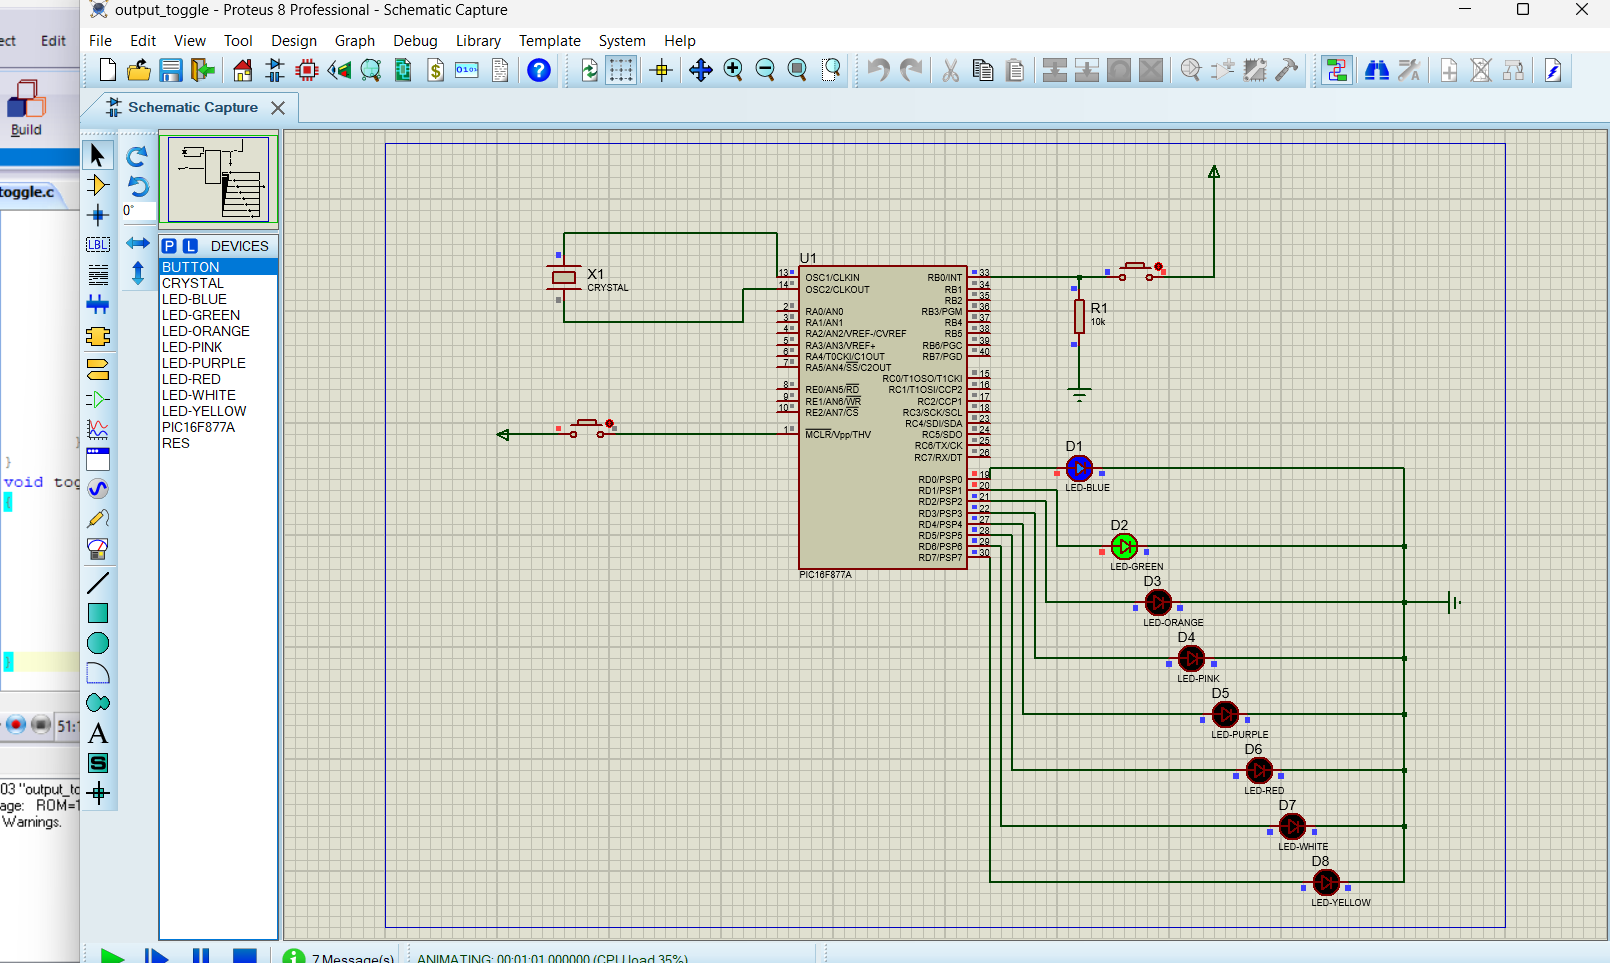This screenshot has height=963, width=1610.
Task: Open the Bill of Materials dollar icon
Action: tap(435, 70)
